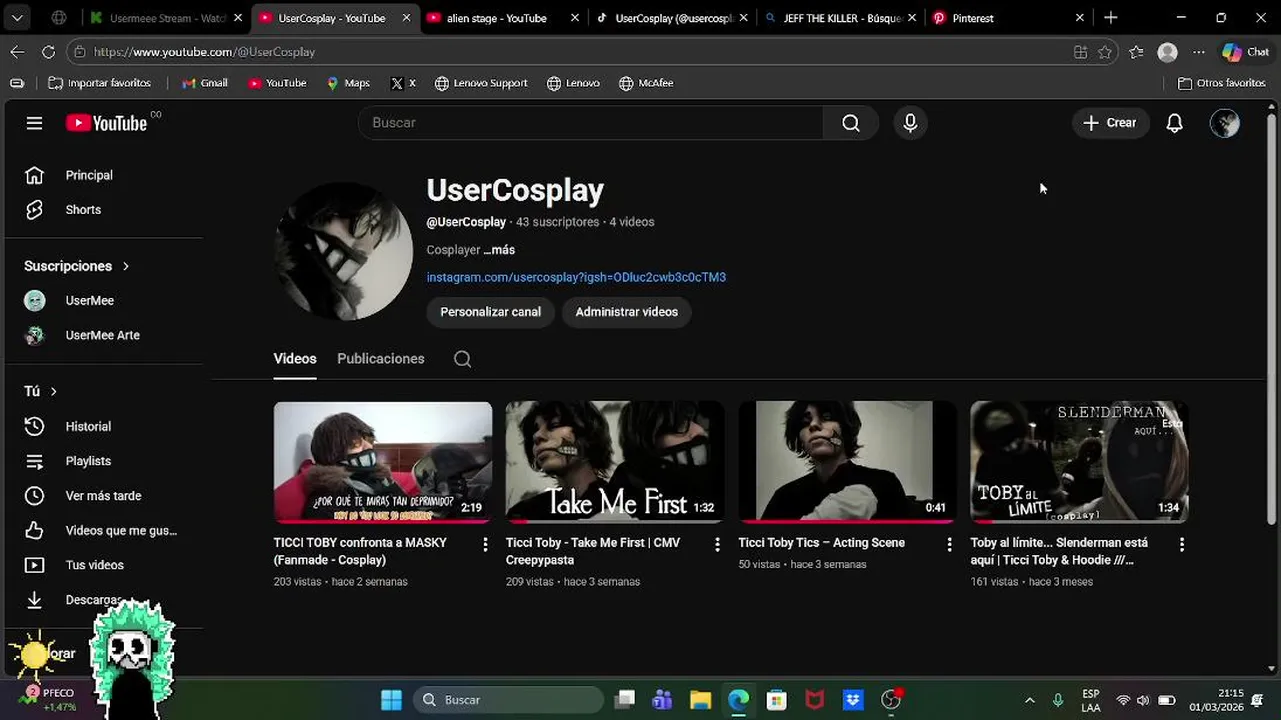The image size is (1281, 720).
Task: Click the YouTube search input field
Action: click(591, 123)
